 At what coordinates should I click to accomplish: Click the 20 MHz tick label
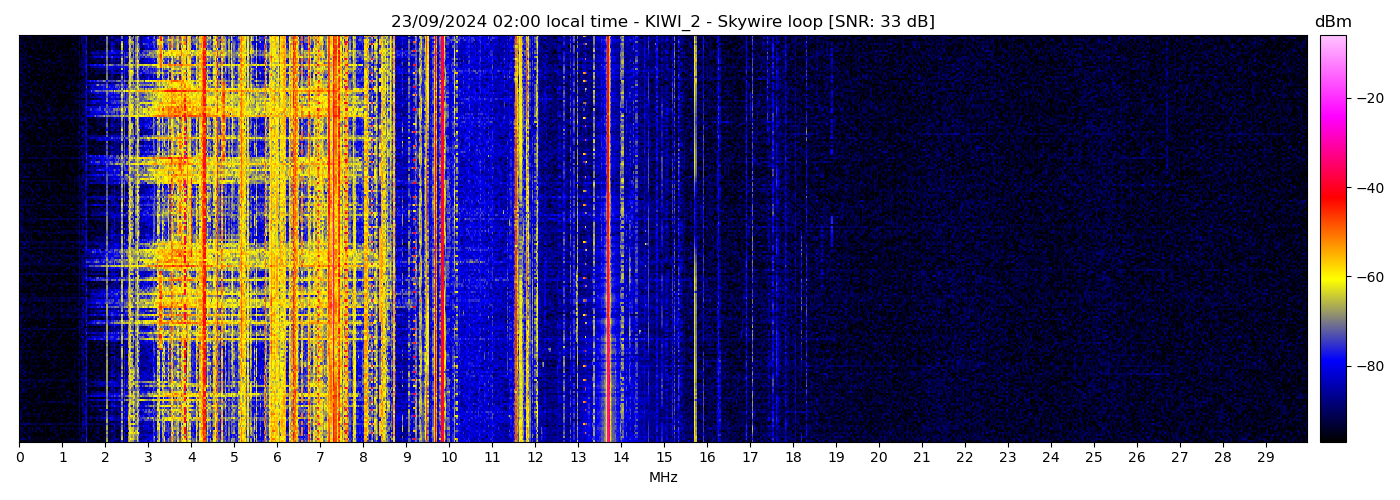[x=878, y=458]
